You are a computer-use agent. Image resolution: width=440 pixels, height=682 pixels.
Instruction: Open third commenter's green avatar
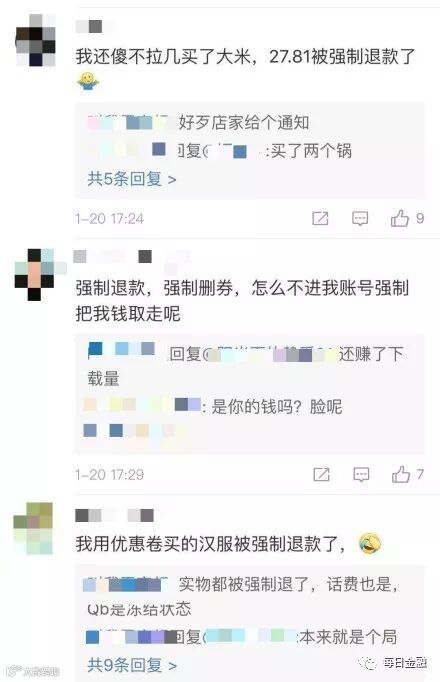tap(33, 528)
